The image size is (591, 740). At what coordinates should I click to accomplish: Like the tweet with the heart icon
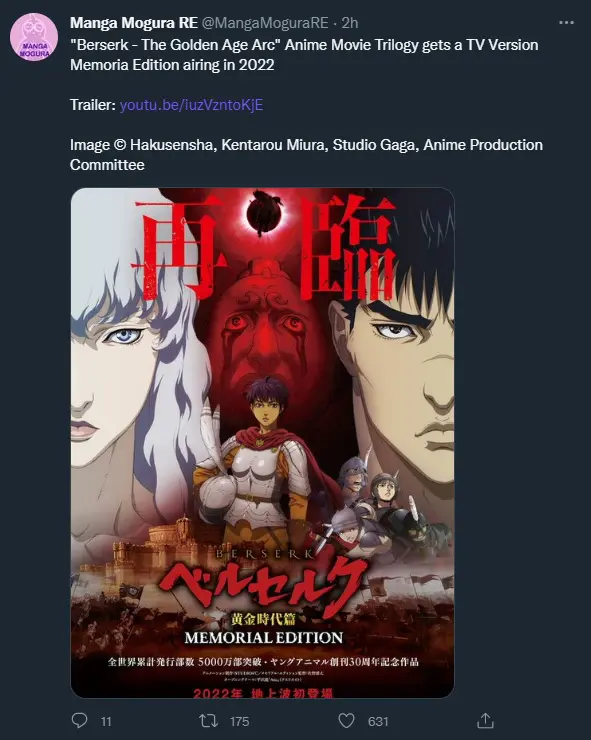(346, 721)
